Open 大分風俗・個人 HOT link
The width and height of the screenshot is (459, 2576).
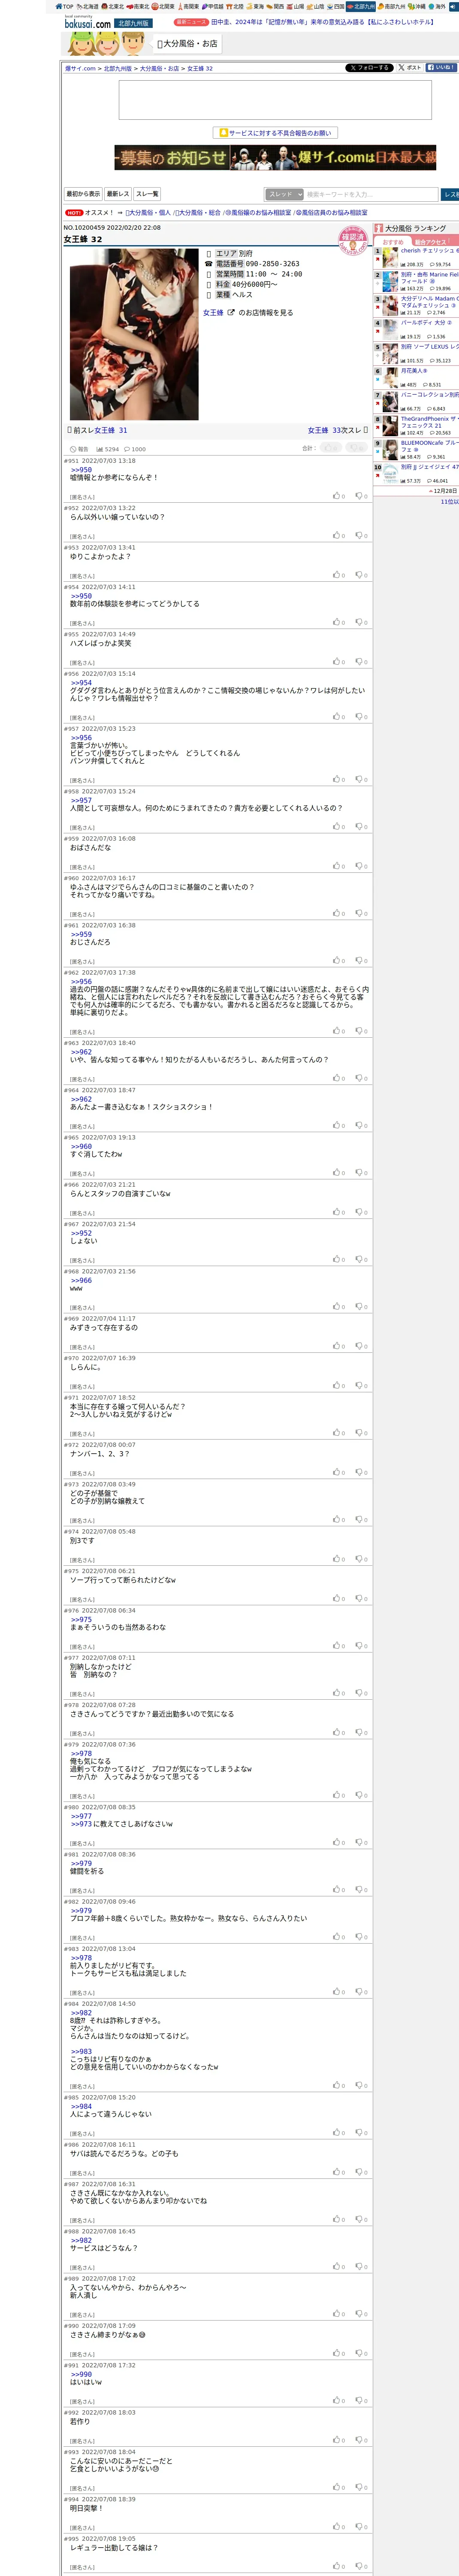(x=148, y=213)
